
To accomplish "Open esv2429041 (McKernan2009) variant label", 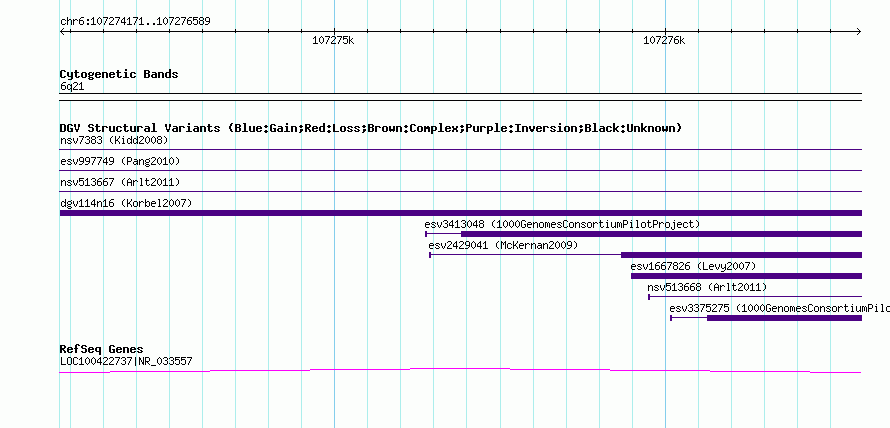I will 503,245.
